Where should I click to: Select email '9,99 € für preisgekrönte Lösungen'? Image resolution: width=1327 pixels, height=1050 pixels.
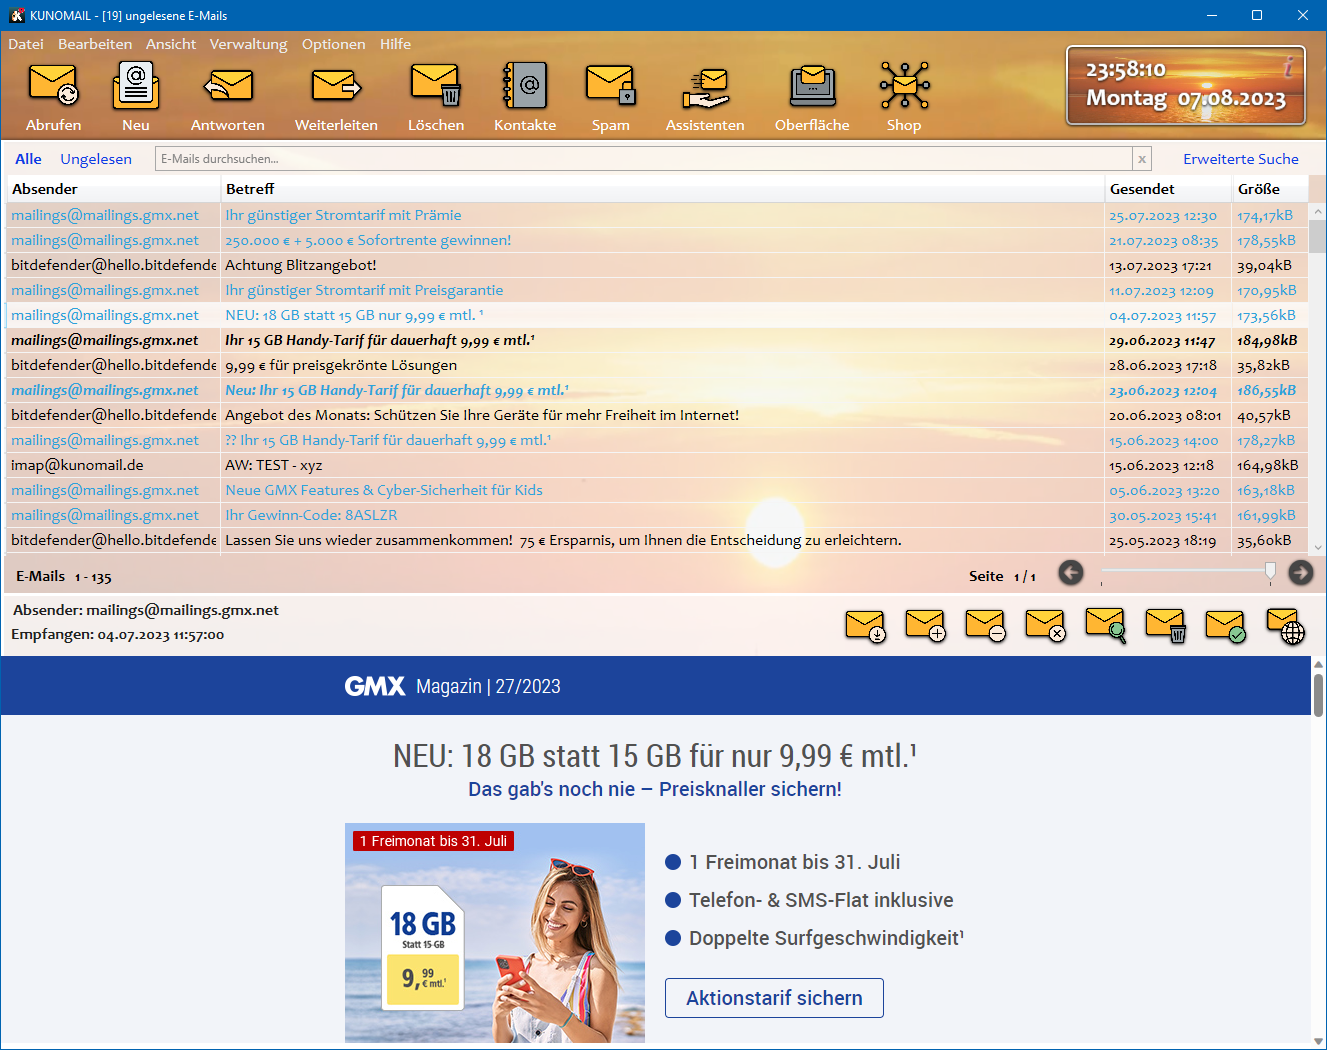pyautogui.click(x=657, y=365)
